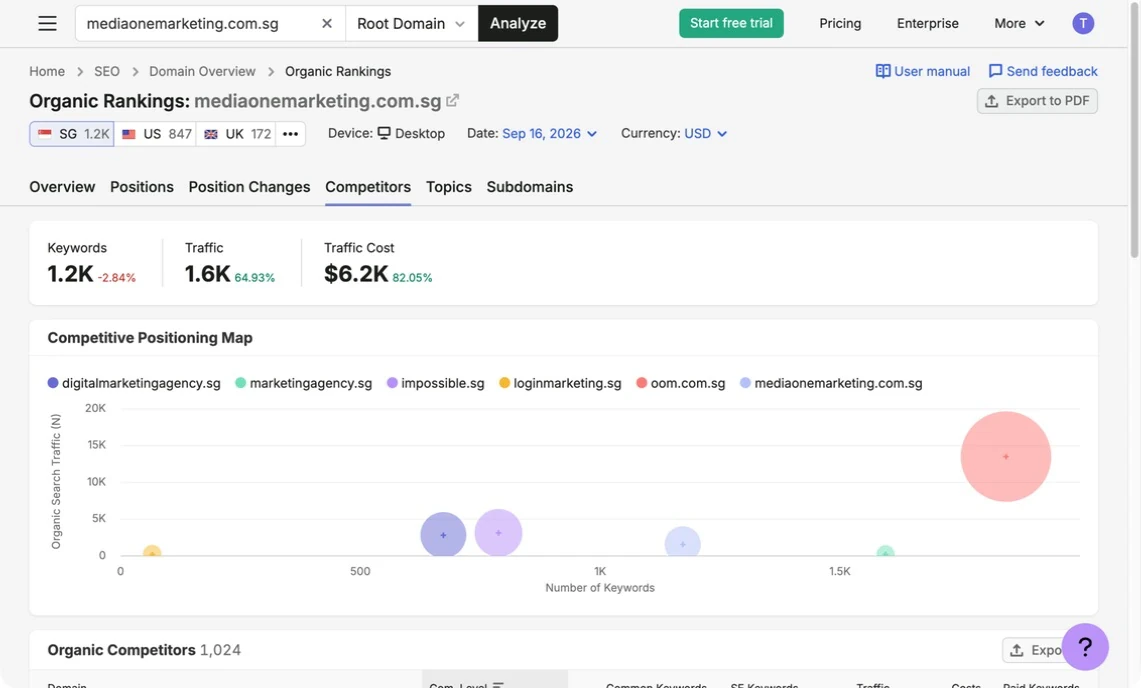Open the Root Domain dropdown

pos(411,23)
